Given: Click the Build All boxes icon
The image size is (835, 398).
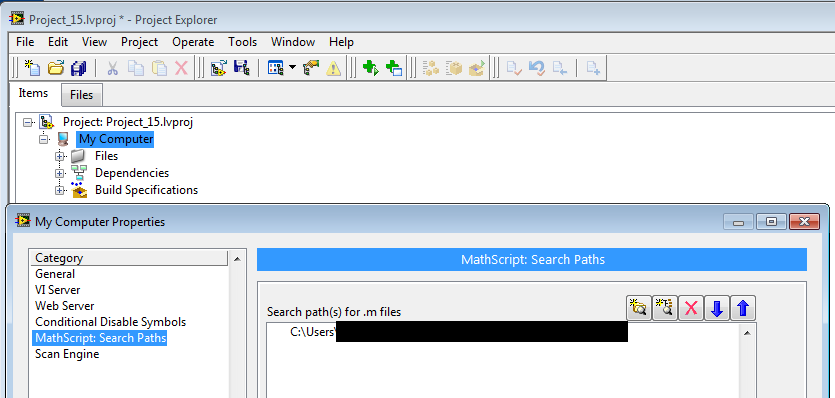Looking at the screenshot, I should (430, 68).
